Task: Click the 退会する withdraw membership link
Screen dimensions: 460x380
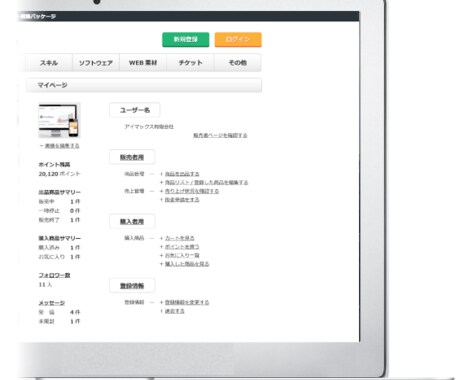Action: coord(175,311)
